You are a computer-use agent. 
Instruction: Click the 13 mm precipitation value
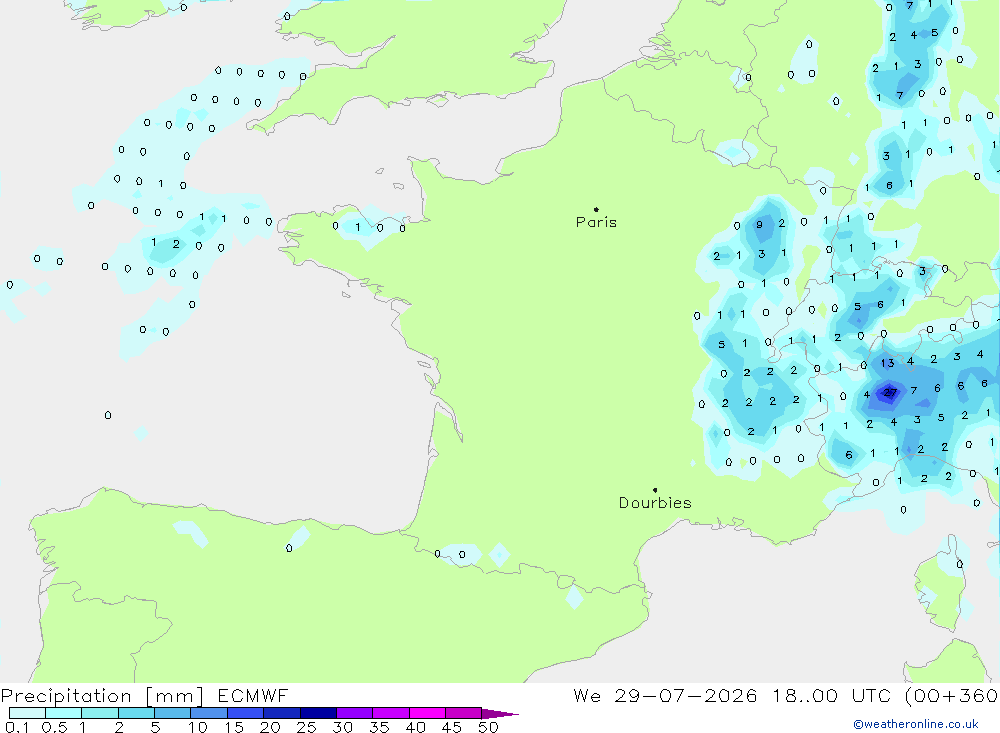(x=887, y=363)
